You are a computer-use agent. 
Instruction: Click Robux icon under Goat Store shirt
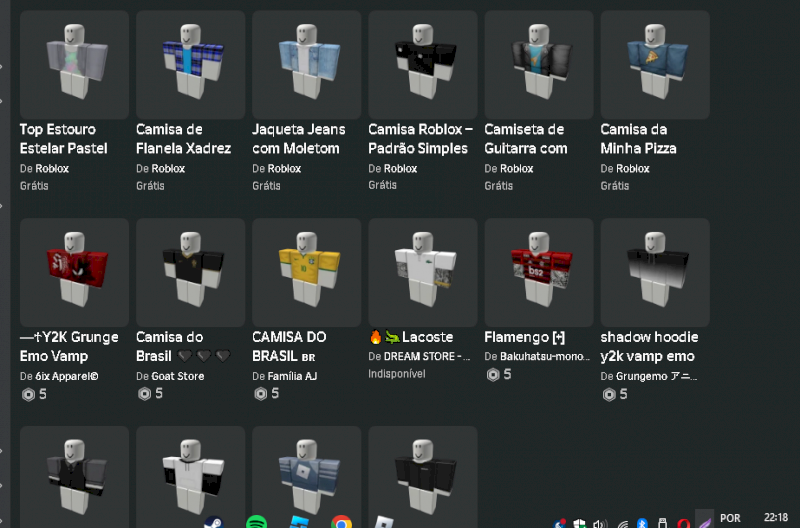[144, 394]
